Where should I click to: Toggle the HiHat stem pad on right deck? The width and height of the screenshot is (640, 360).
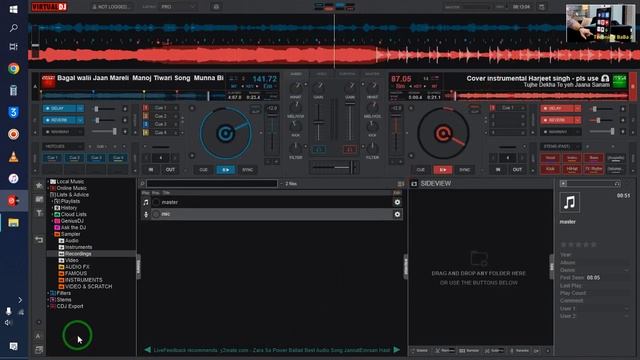[x=572, y=169]
